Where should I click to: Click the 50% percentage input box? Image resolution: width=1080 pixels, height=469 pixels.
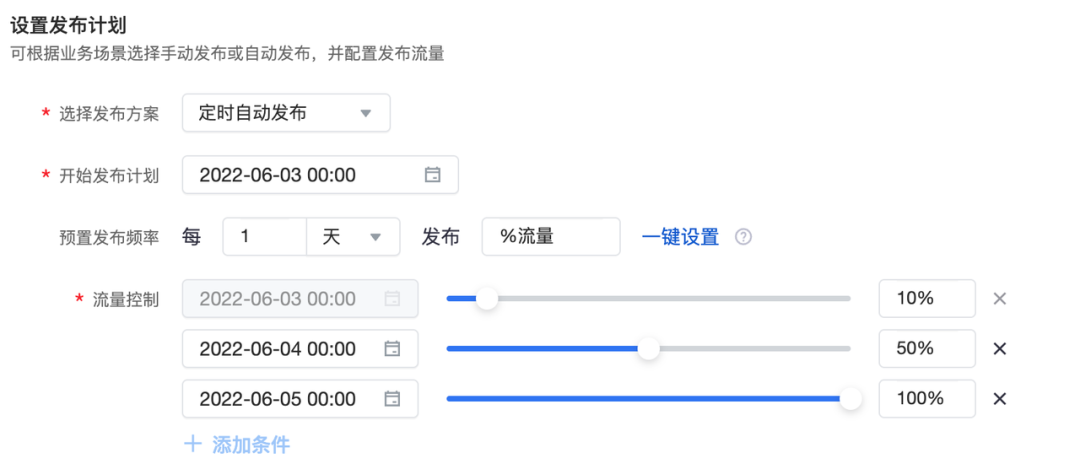(926, 349)
